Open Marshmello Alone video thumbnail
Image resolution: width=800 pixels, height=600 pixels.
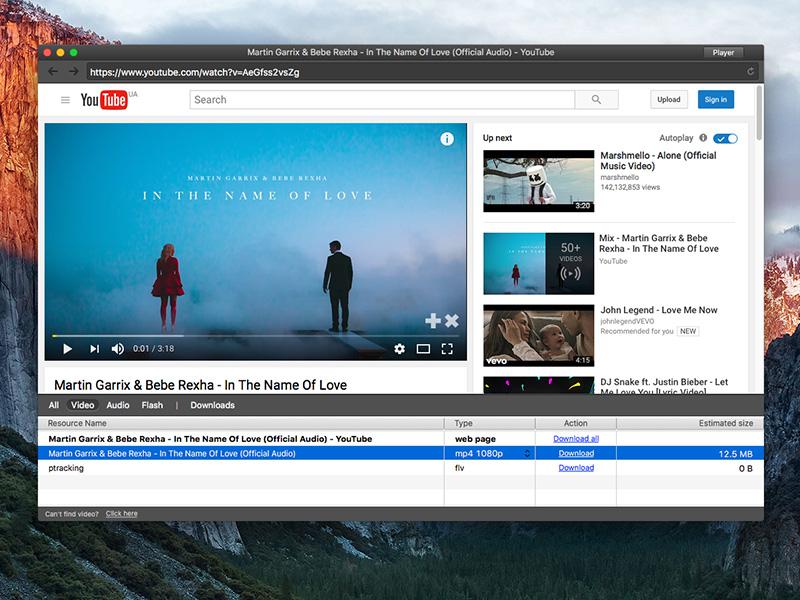click(x=539, y=181)
